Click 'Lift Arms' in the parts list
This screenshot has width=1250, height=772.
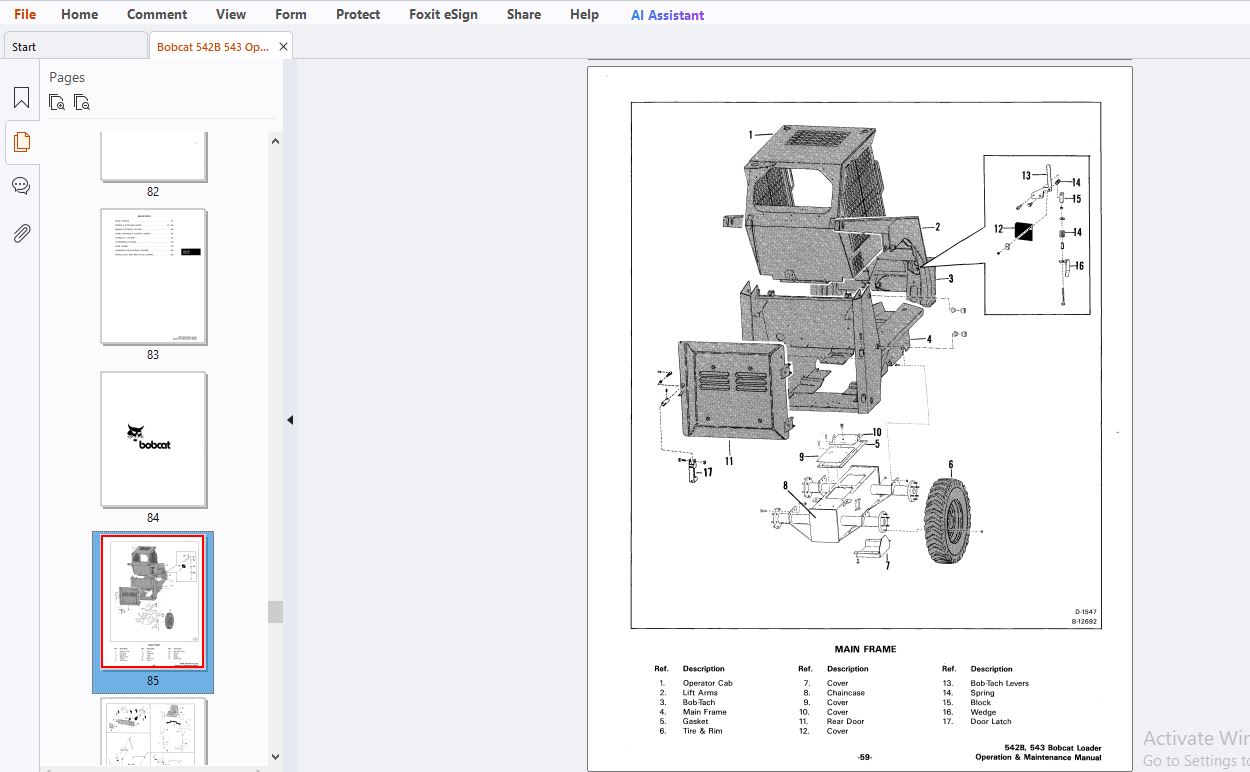pos(700,693)
